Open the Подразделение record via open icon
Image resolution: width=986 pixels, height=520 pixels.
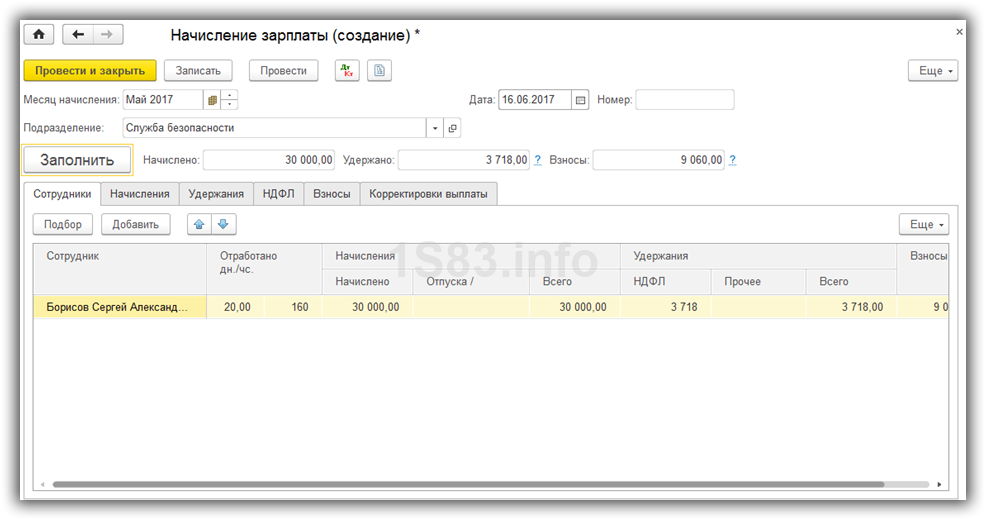click(x=452, y=128)
